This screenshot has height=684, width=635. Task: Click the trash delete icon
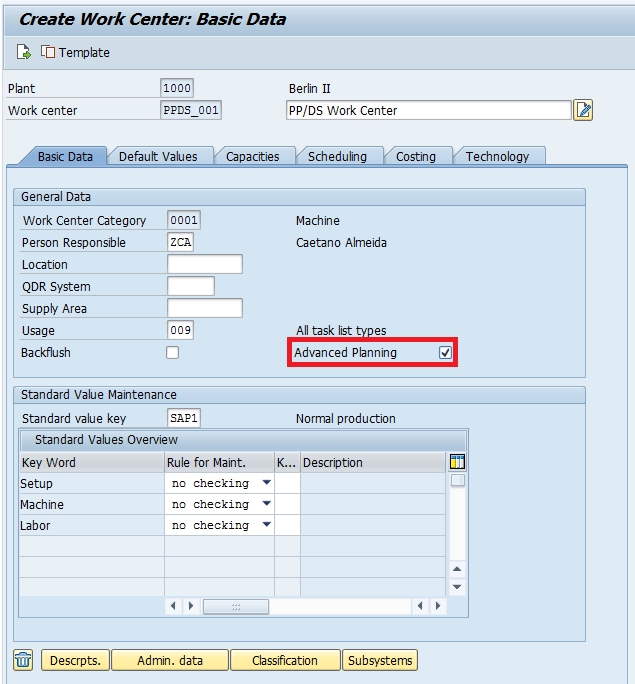click(x=23, y=660)
